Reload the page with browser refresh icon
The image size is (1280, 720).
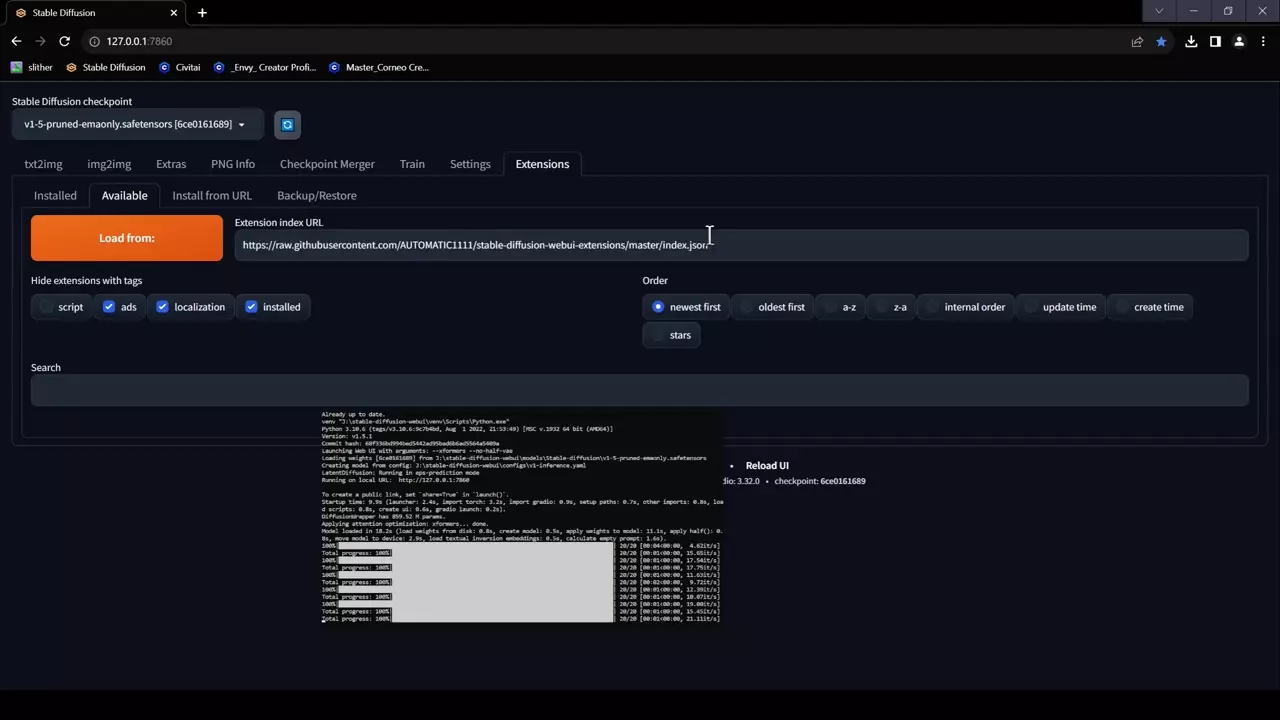click(65, 41)
